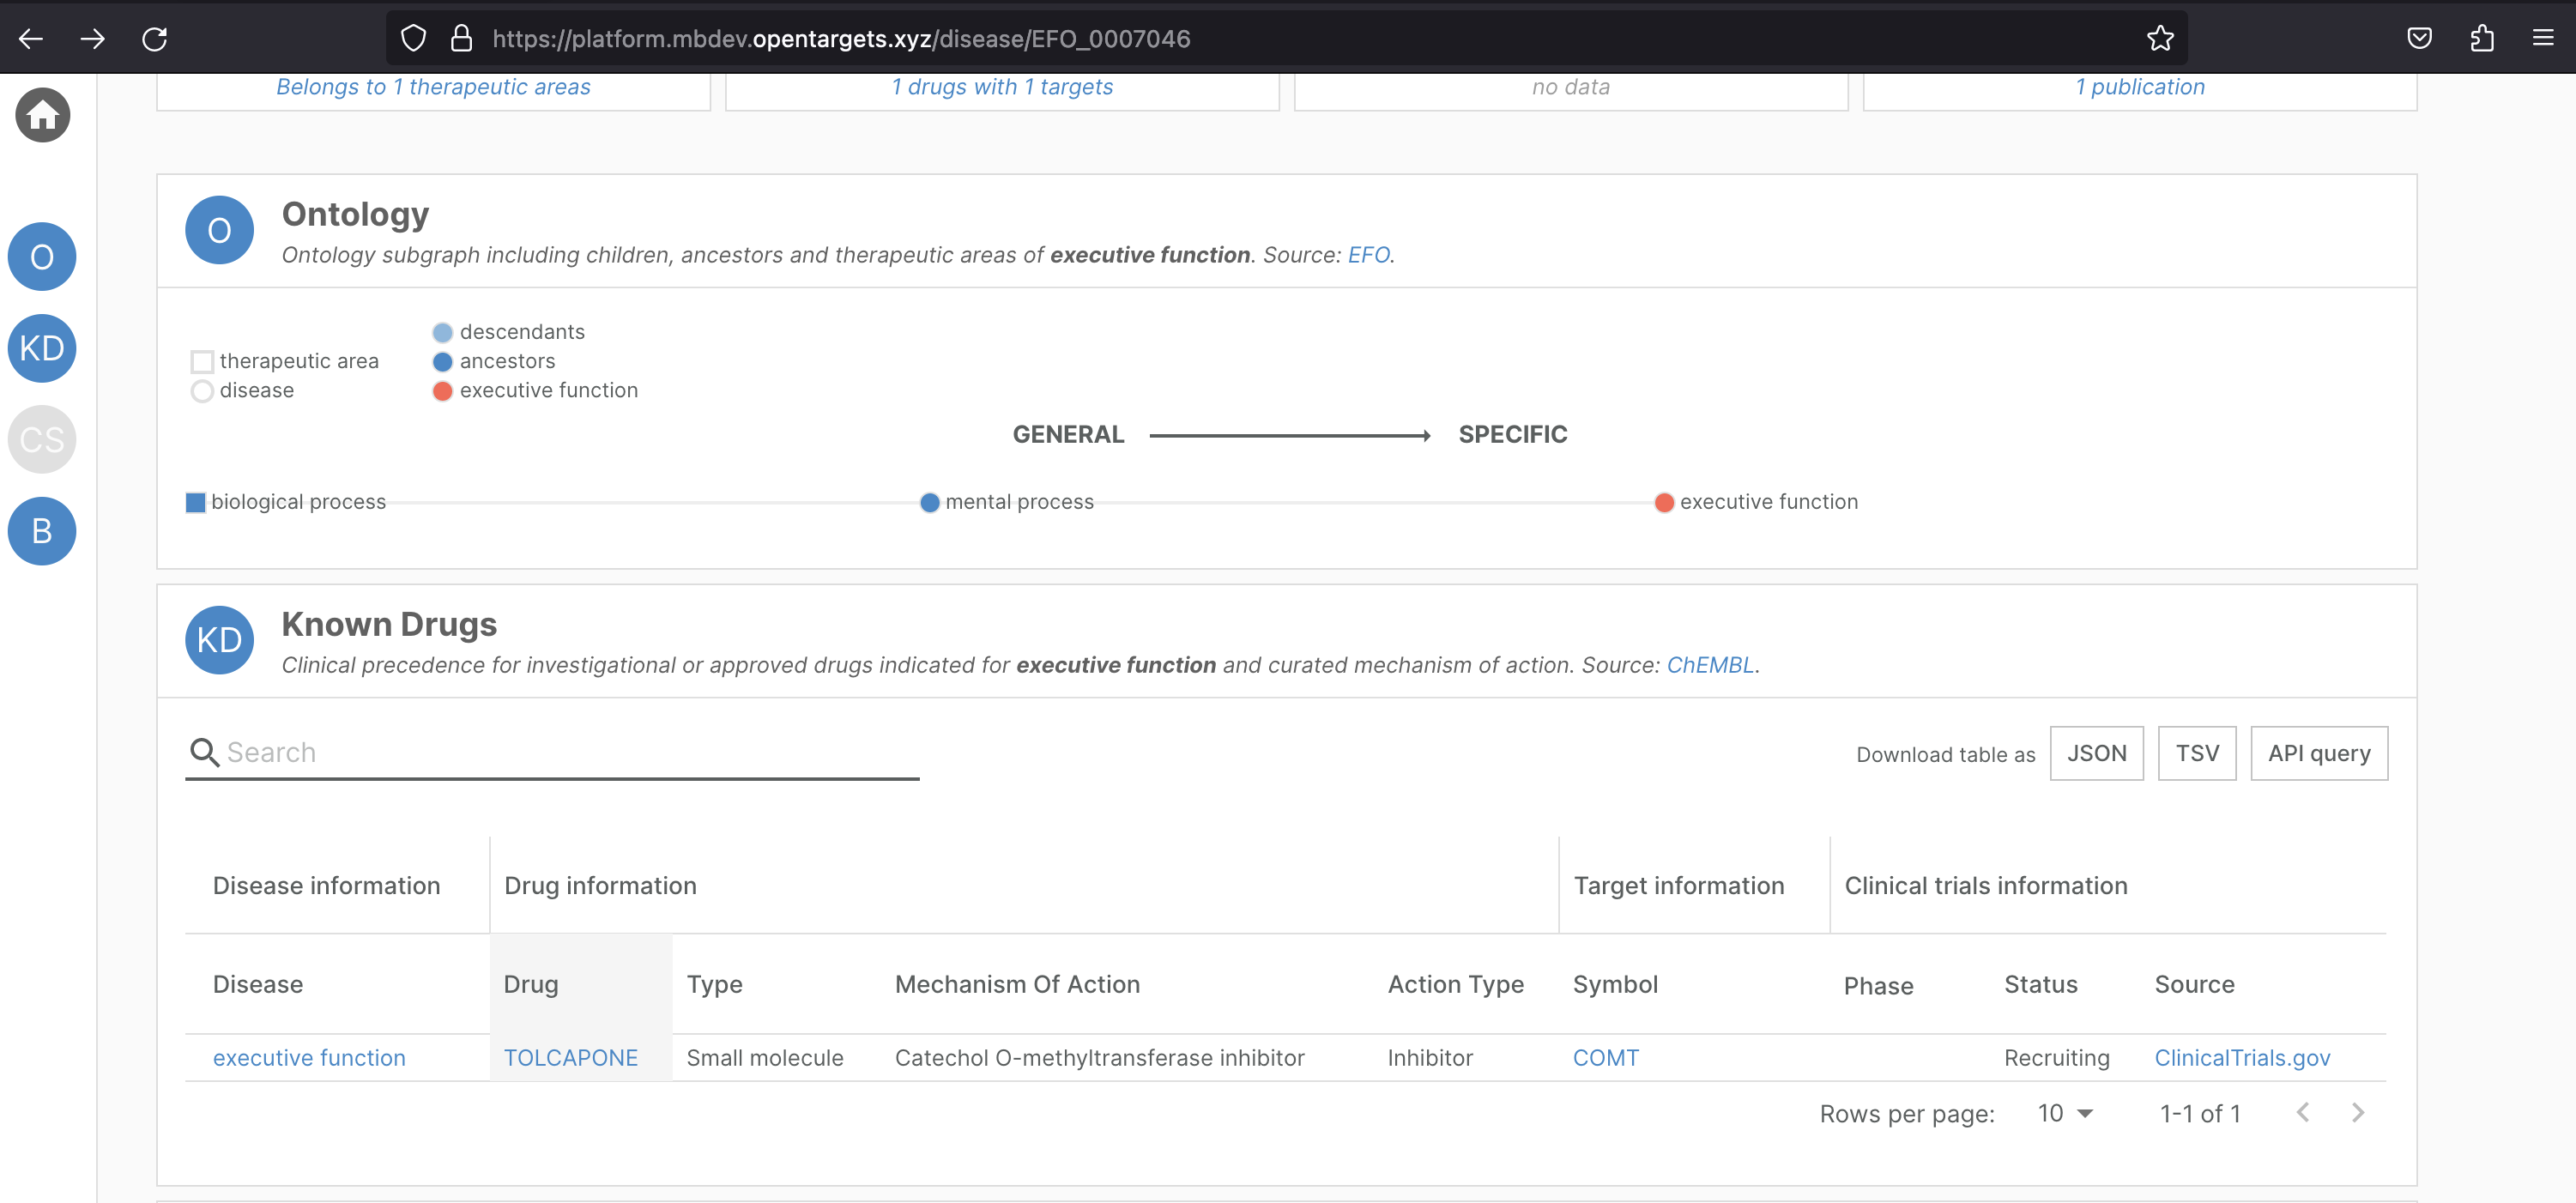
Task: Bookmark this page via the star icon
Action: pyautogui.click(x=2160, y=38)
